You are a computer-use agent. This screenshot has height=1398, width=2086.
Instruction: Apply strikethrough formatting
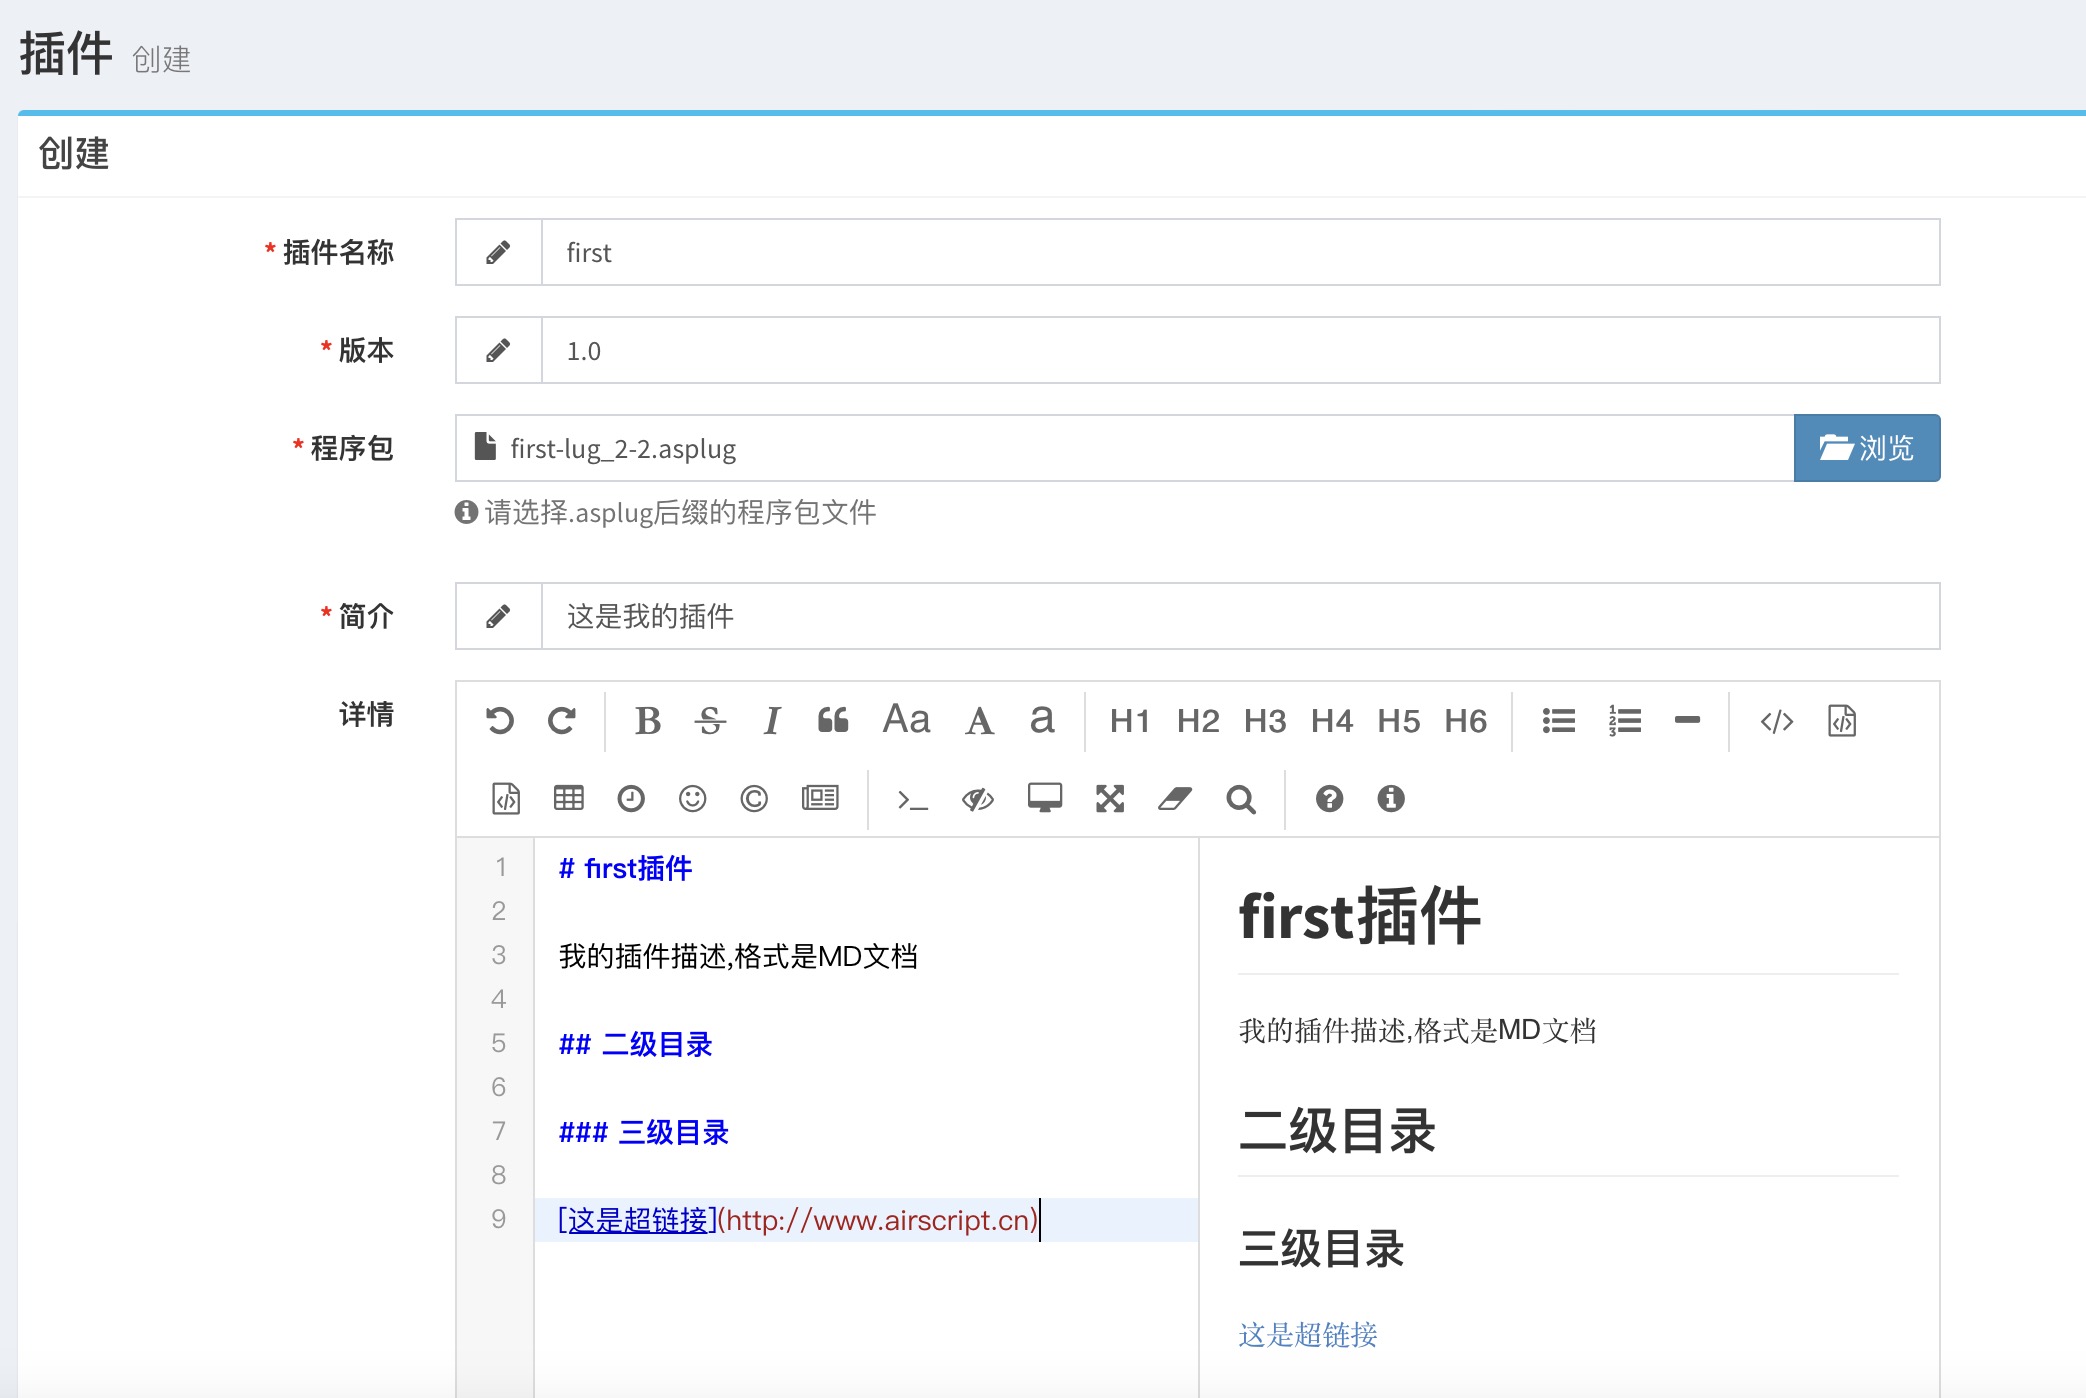(x=710, y=721)
